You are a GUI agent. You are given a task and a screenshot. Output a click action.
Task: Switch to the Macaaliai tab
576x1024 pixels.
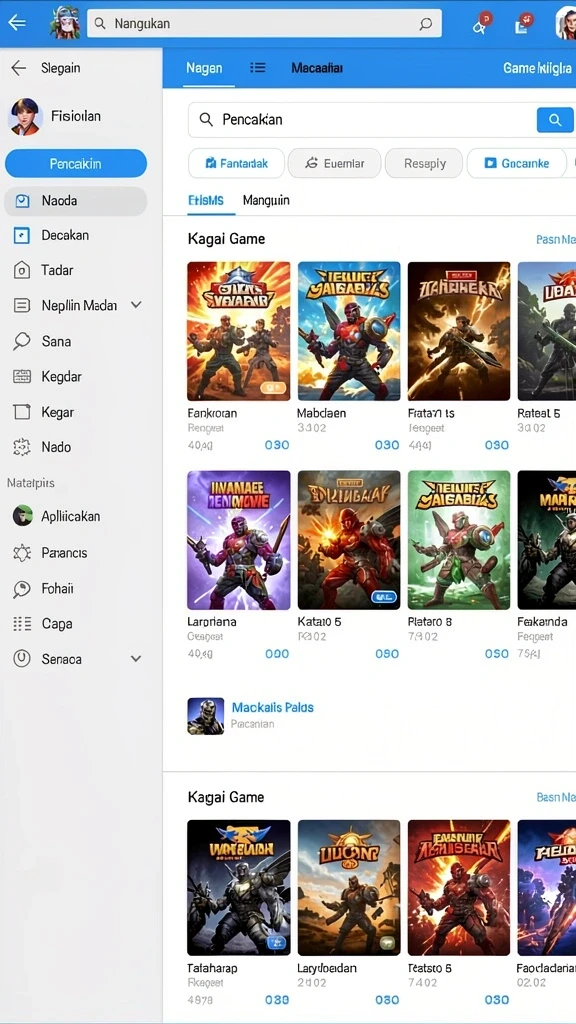(x=317, y=68)
